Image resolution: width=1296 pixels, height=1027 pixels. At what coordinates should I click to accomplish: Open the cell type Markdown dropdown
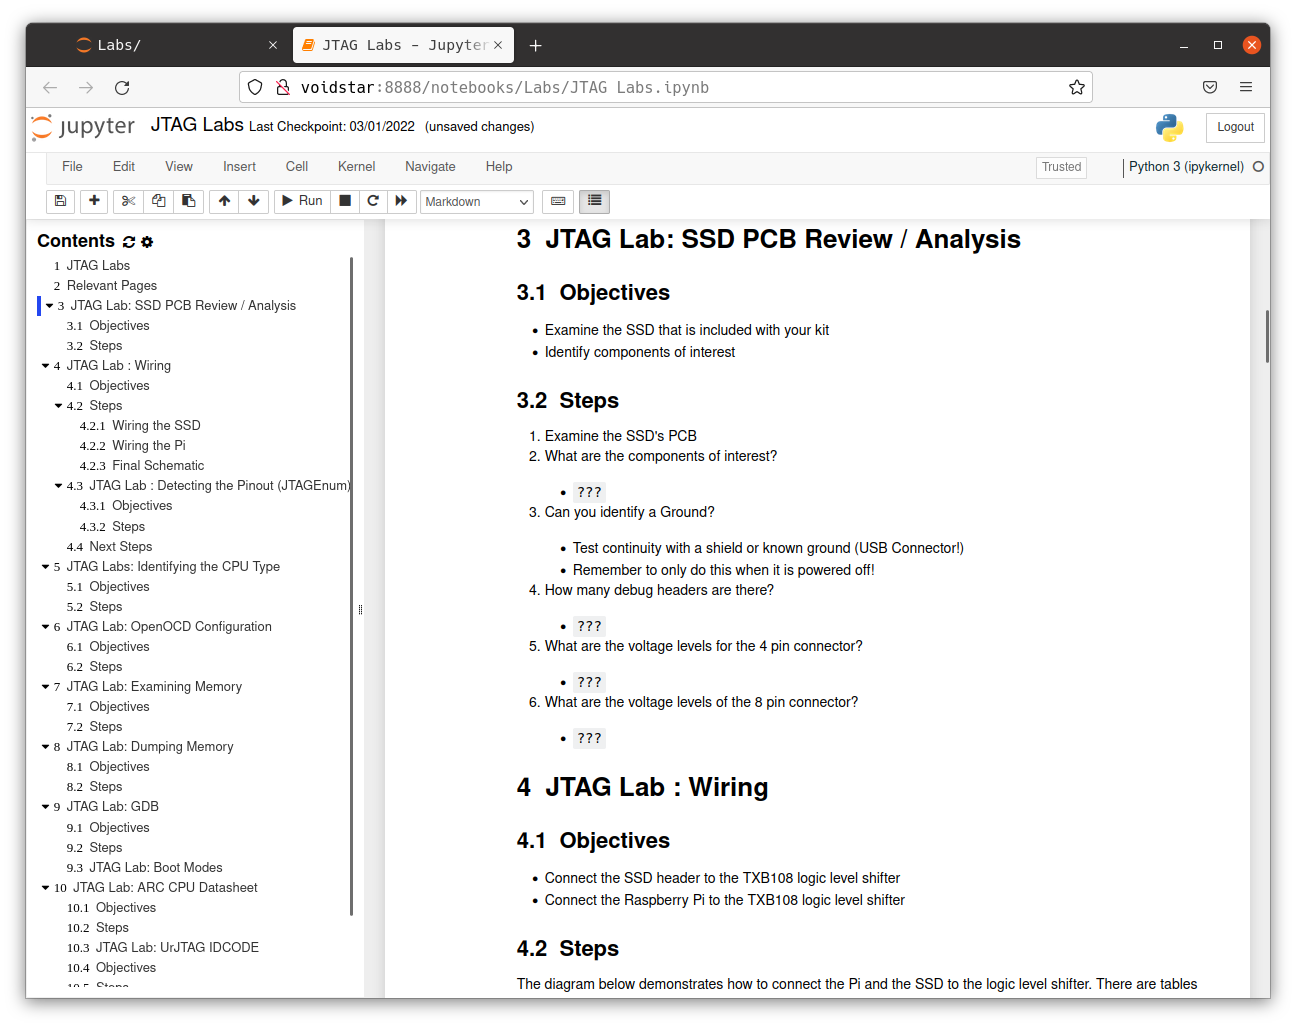click(476, 202)
